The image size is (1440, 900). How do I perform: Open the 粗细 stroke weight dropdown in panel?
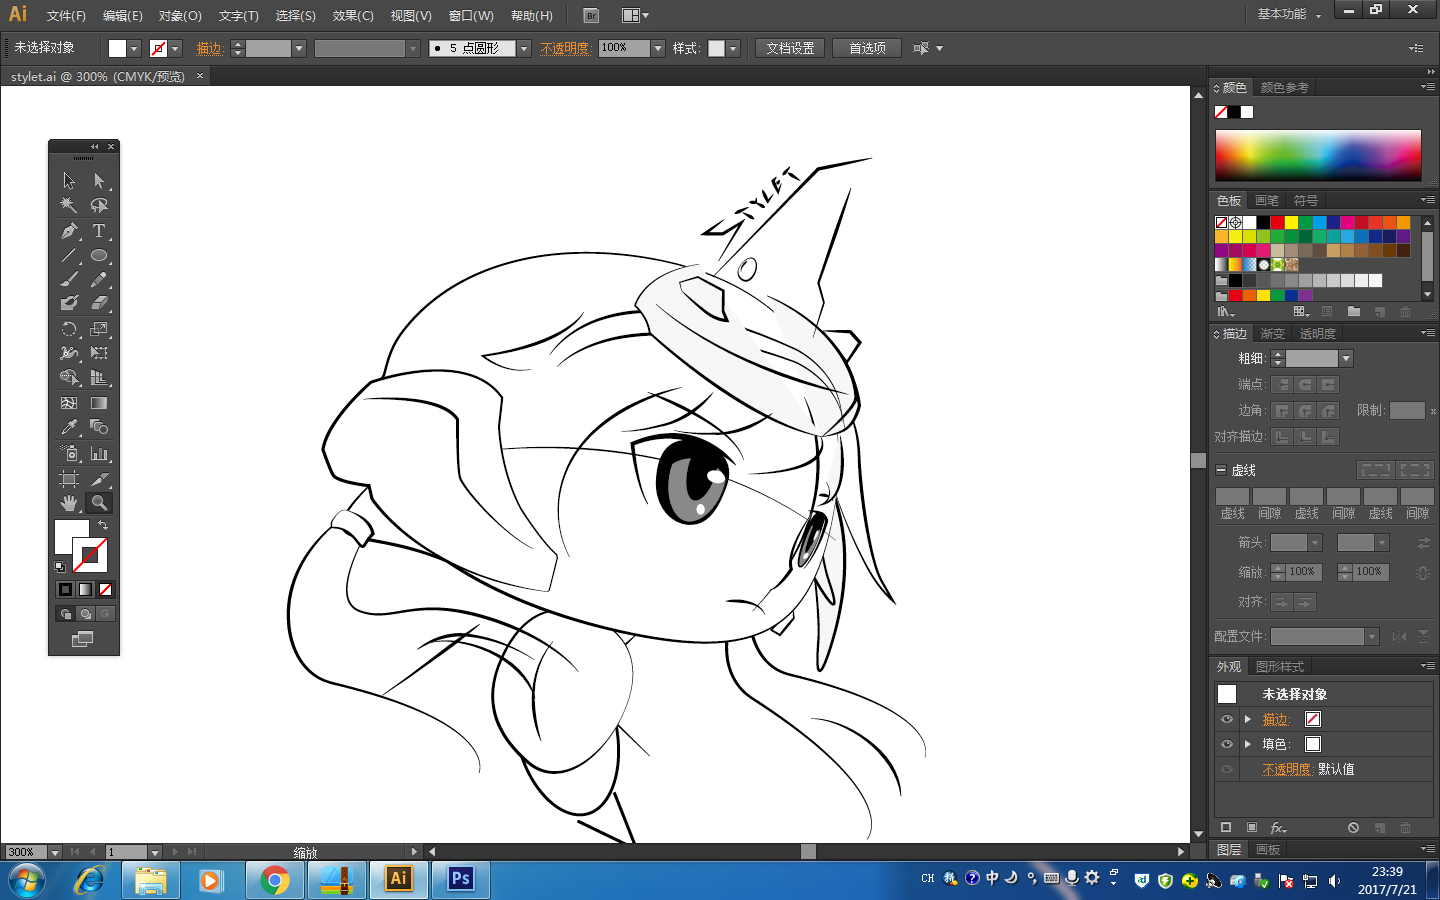[1346, 359]
